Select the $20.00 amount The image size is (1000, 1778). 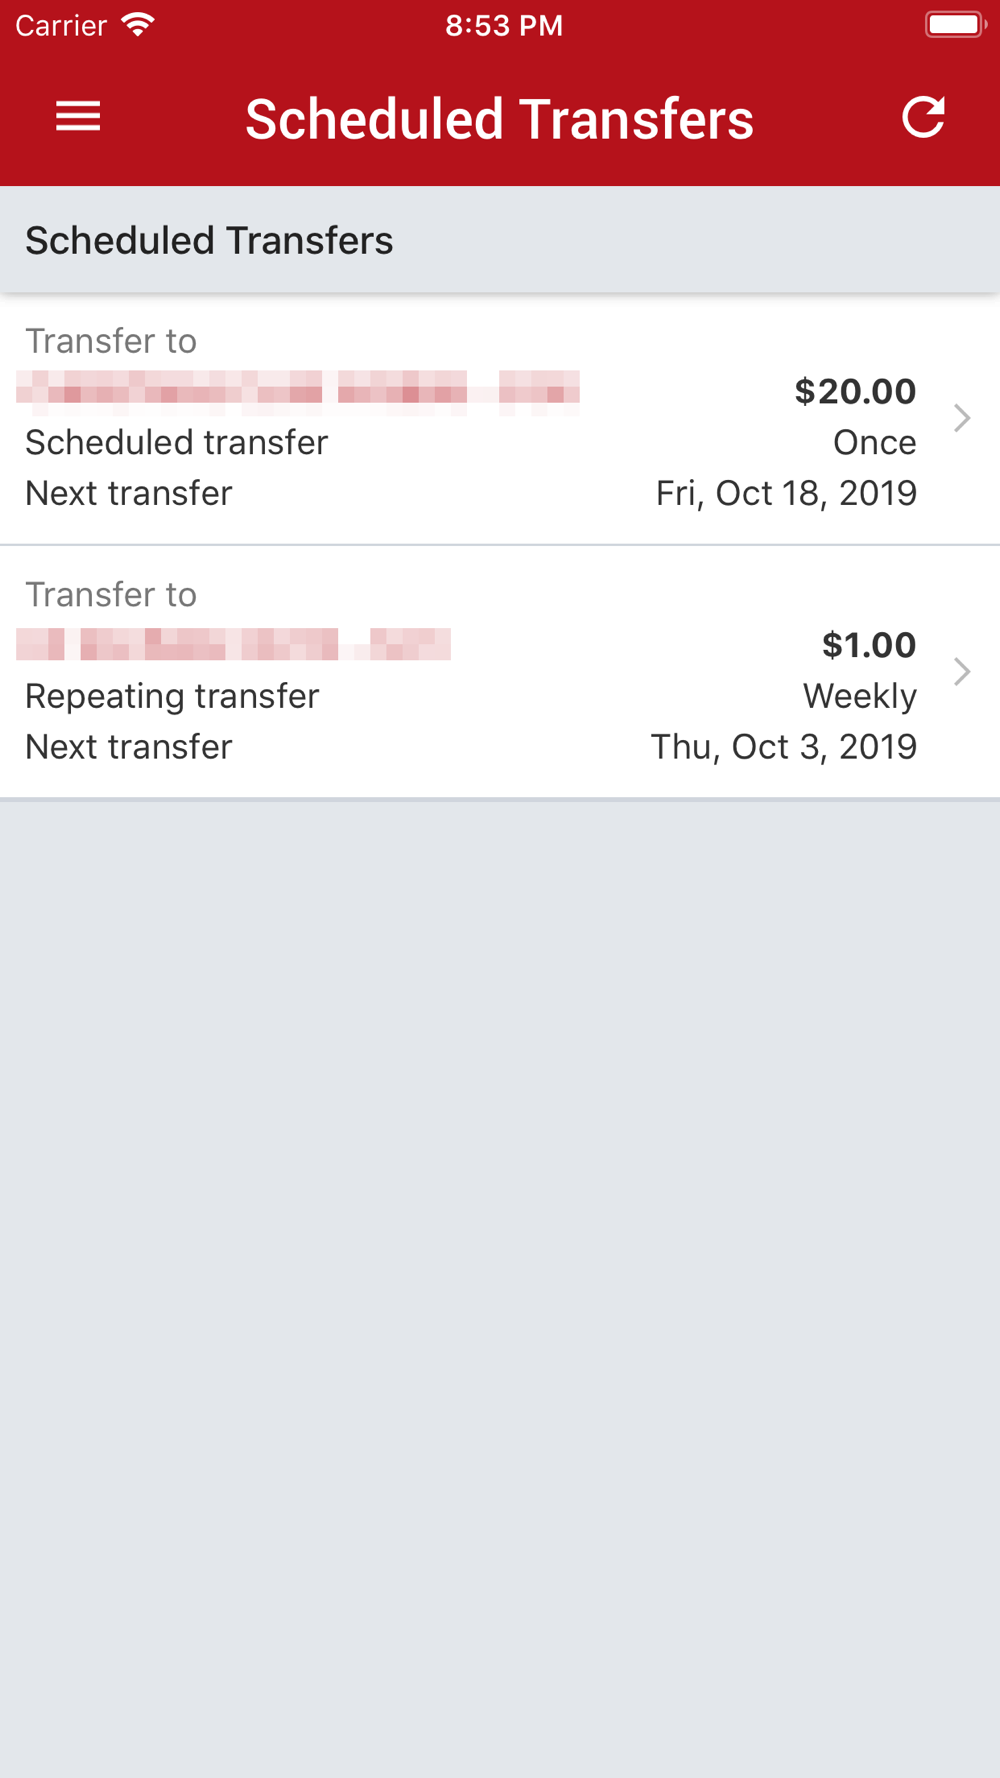[x=855, y=391]
